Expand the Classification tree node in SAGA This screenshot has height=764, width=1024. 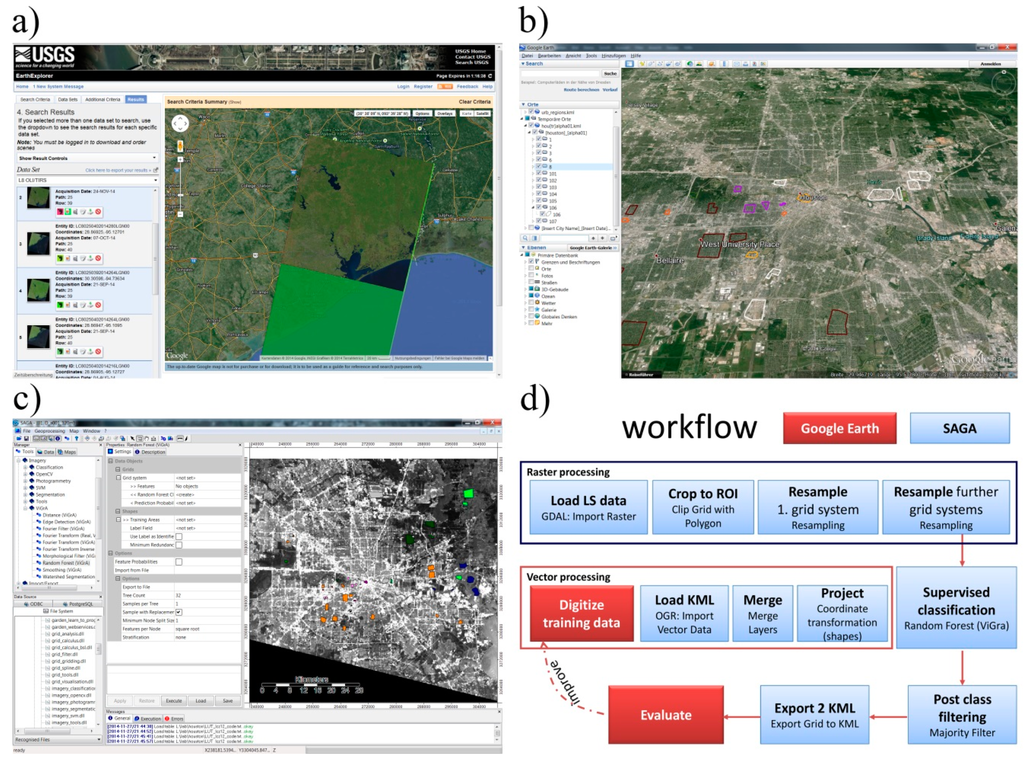pyautogui.click(x=25, y=467)
